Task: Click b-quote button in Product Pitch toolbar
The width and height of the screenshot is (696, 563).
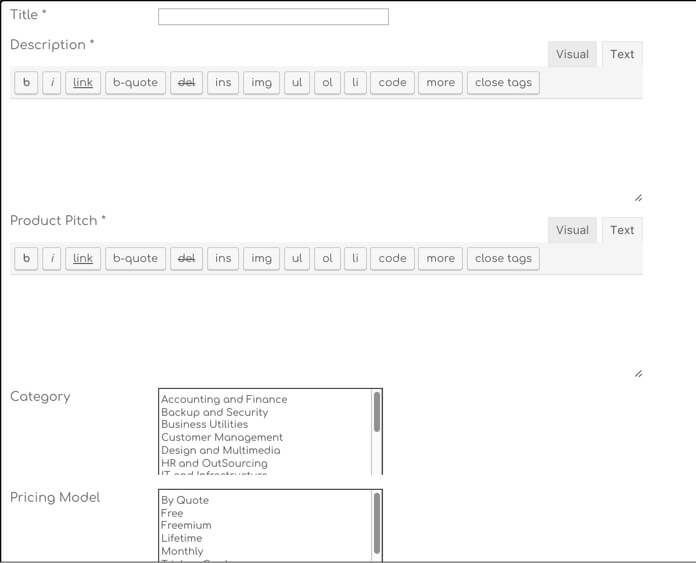Action: click(135, 259)
